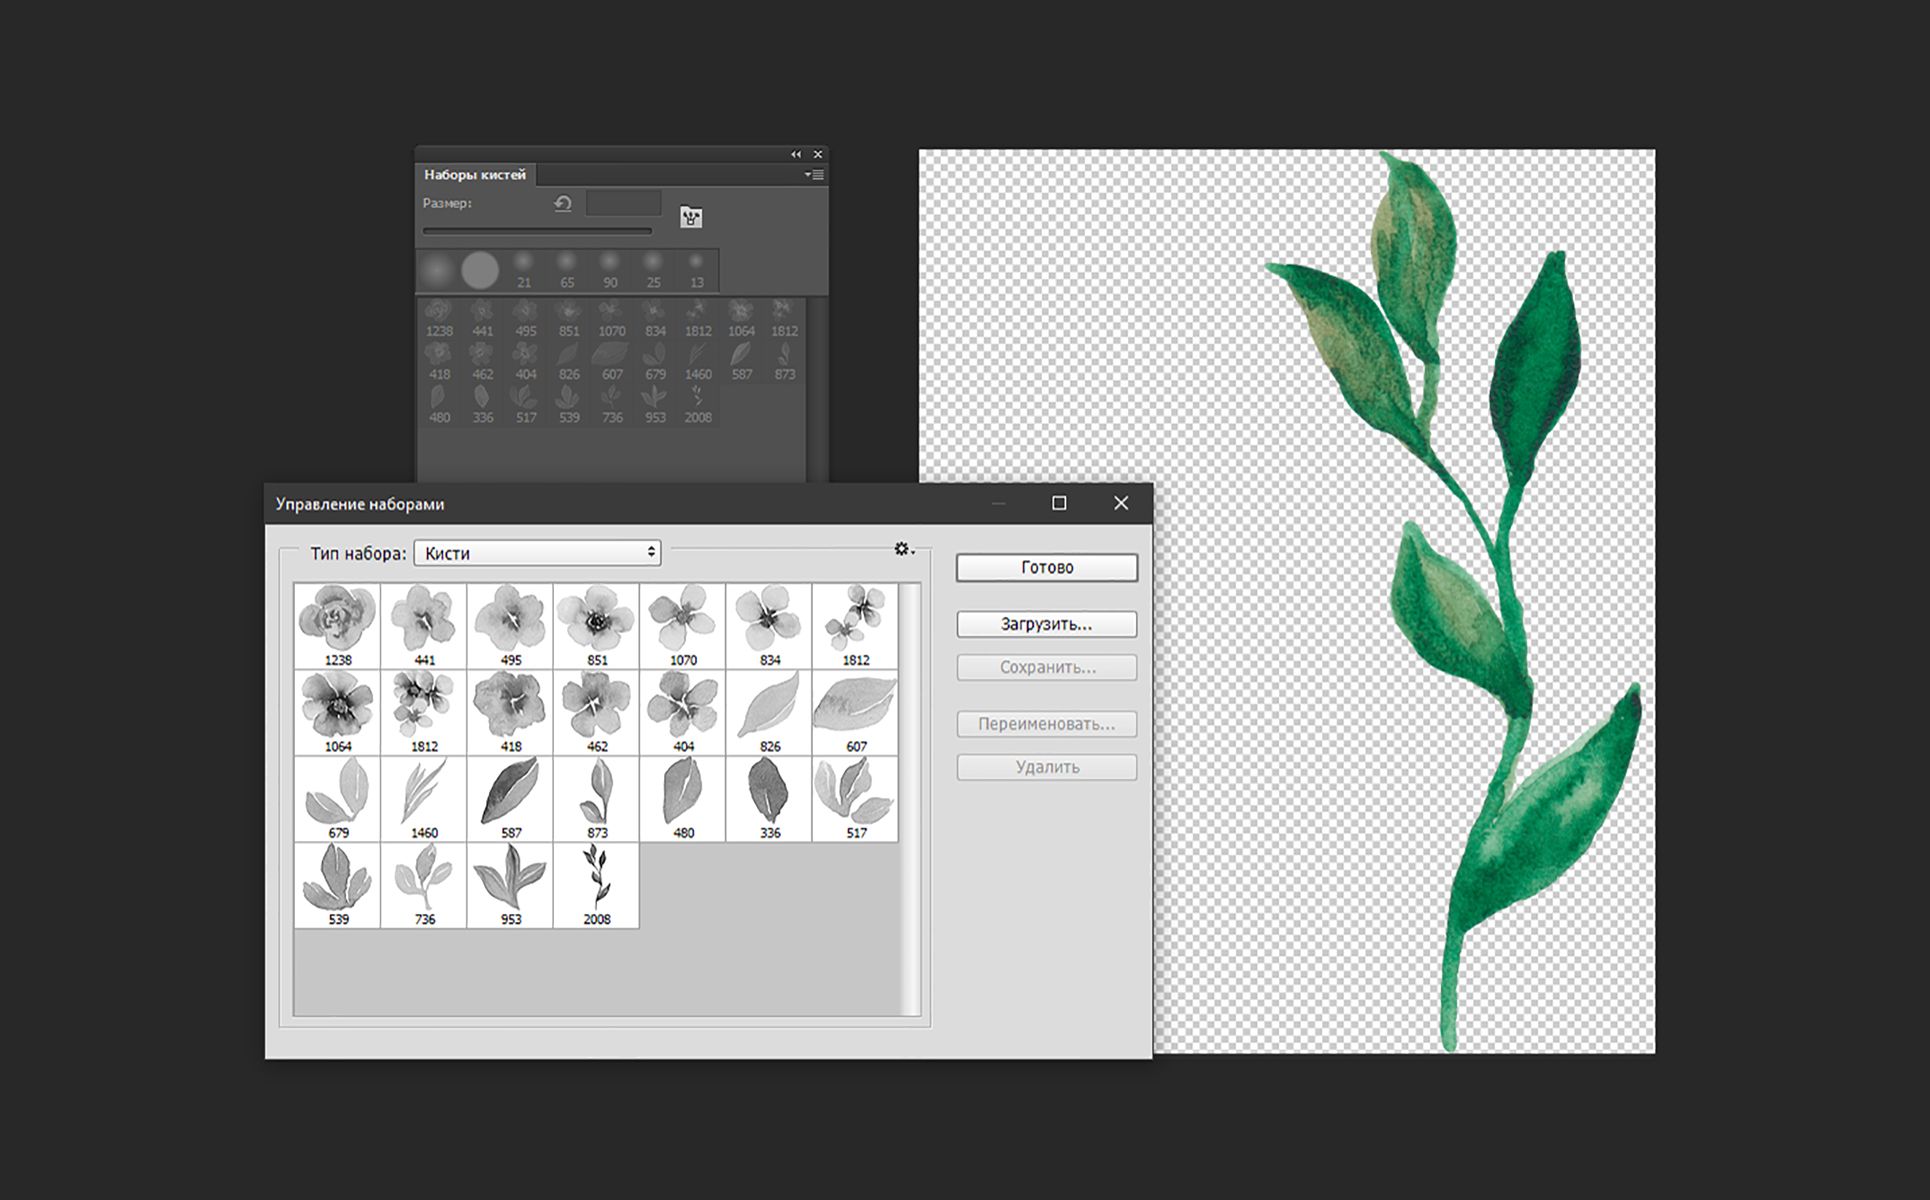Click the reset brush size arrow icon
Screen dimensions: 1930x1200
tap(563, 204)
